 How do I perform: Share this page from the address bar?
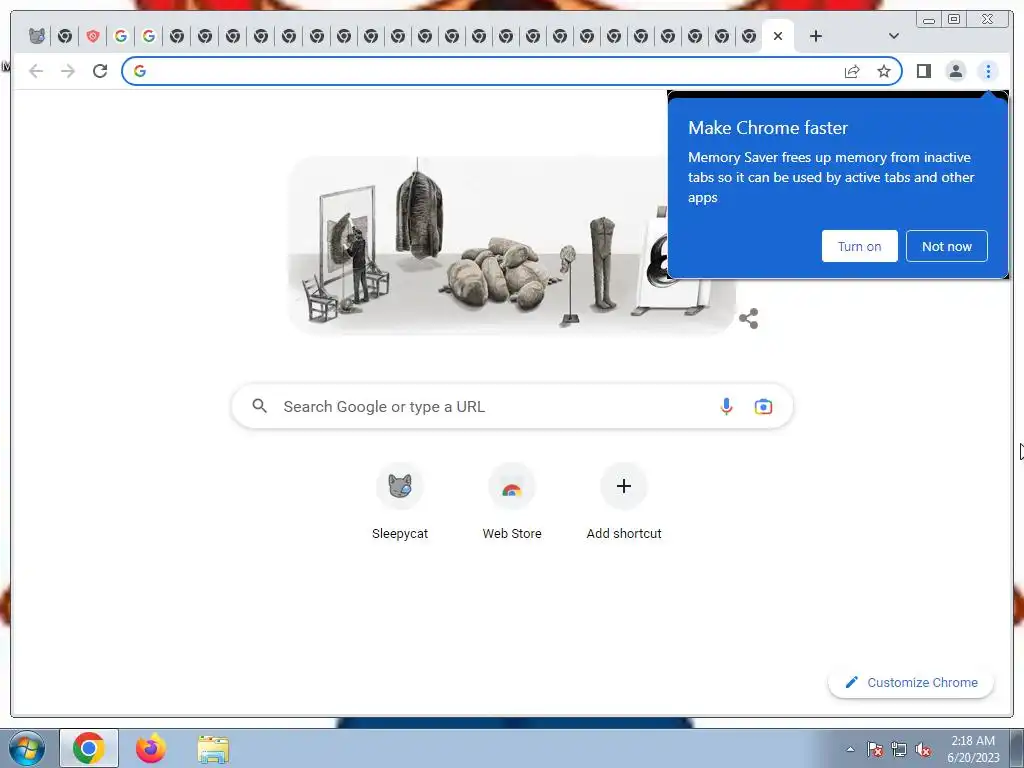pos(852,71)
